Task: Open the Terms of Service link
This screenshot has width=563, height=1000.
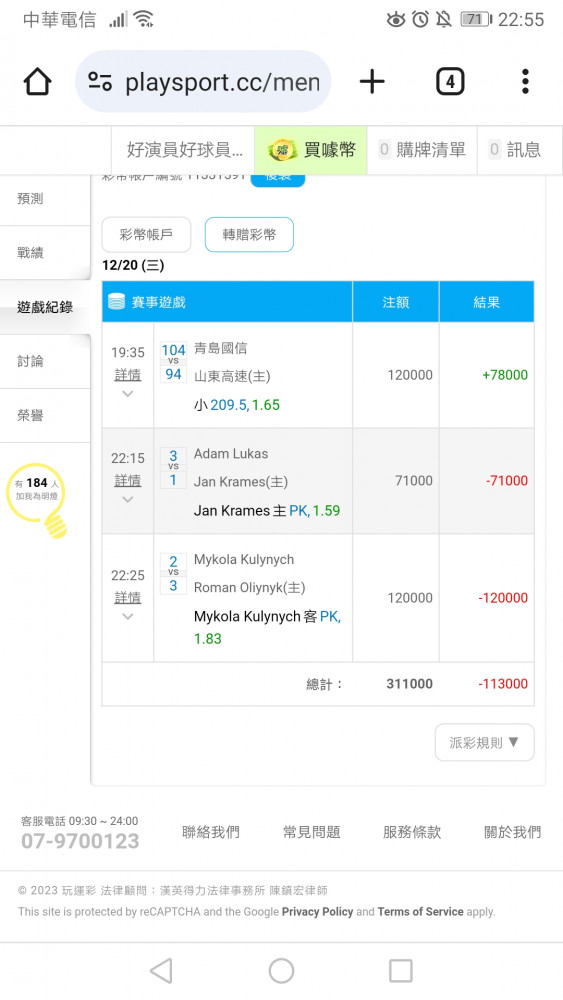Action: click(420, 911)
